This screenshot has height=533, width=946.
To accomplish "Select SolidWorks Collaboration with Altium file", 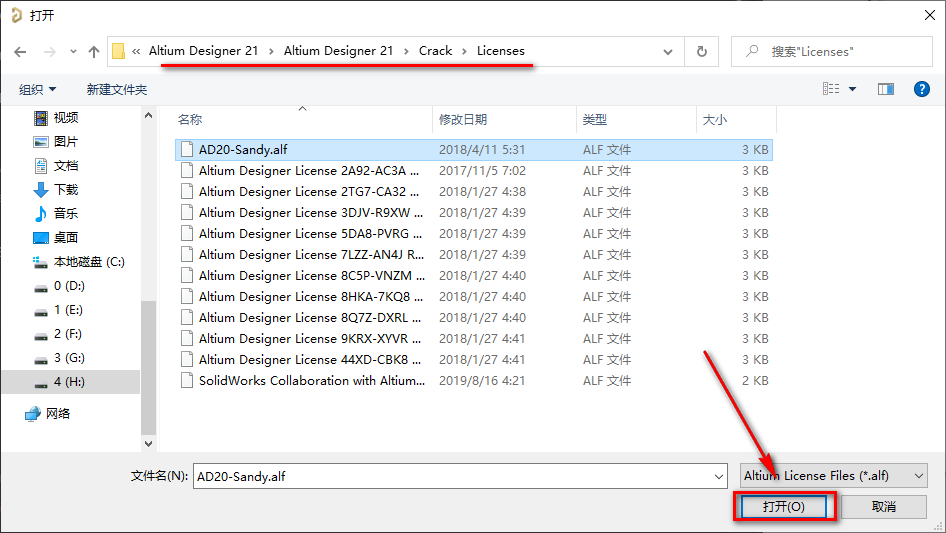I will point(474,381).
